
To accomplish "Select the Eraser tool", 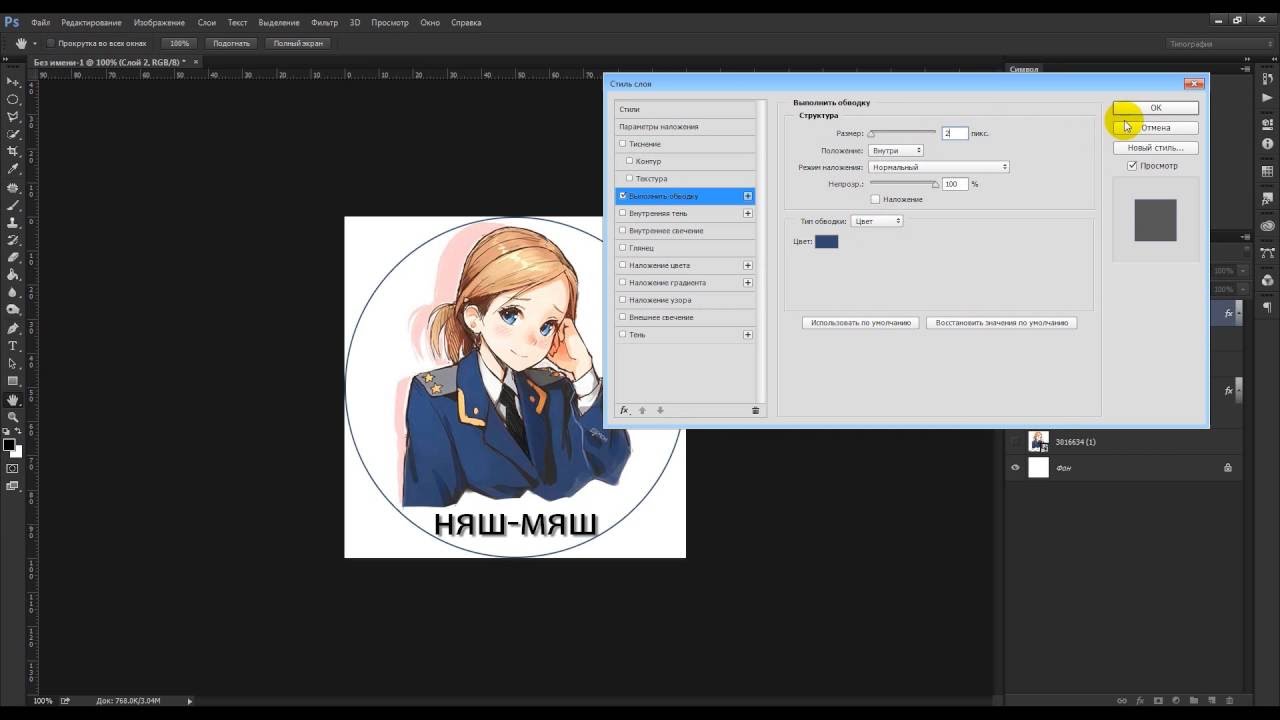I will click(x=13, y=257).
